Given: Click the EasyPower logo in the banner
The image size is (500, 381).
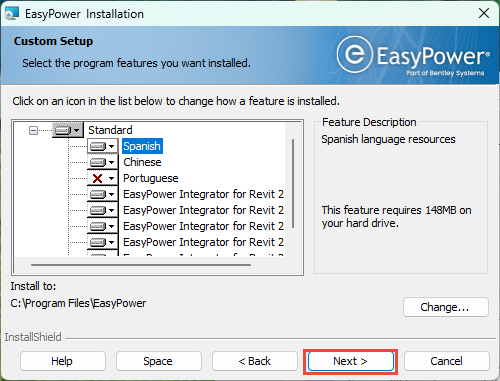Looking at the screenshot, I should (413, 56).
